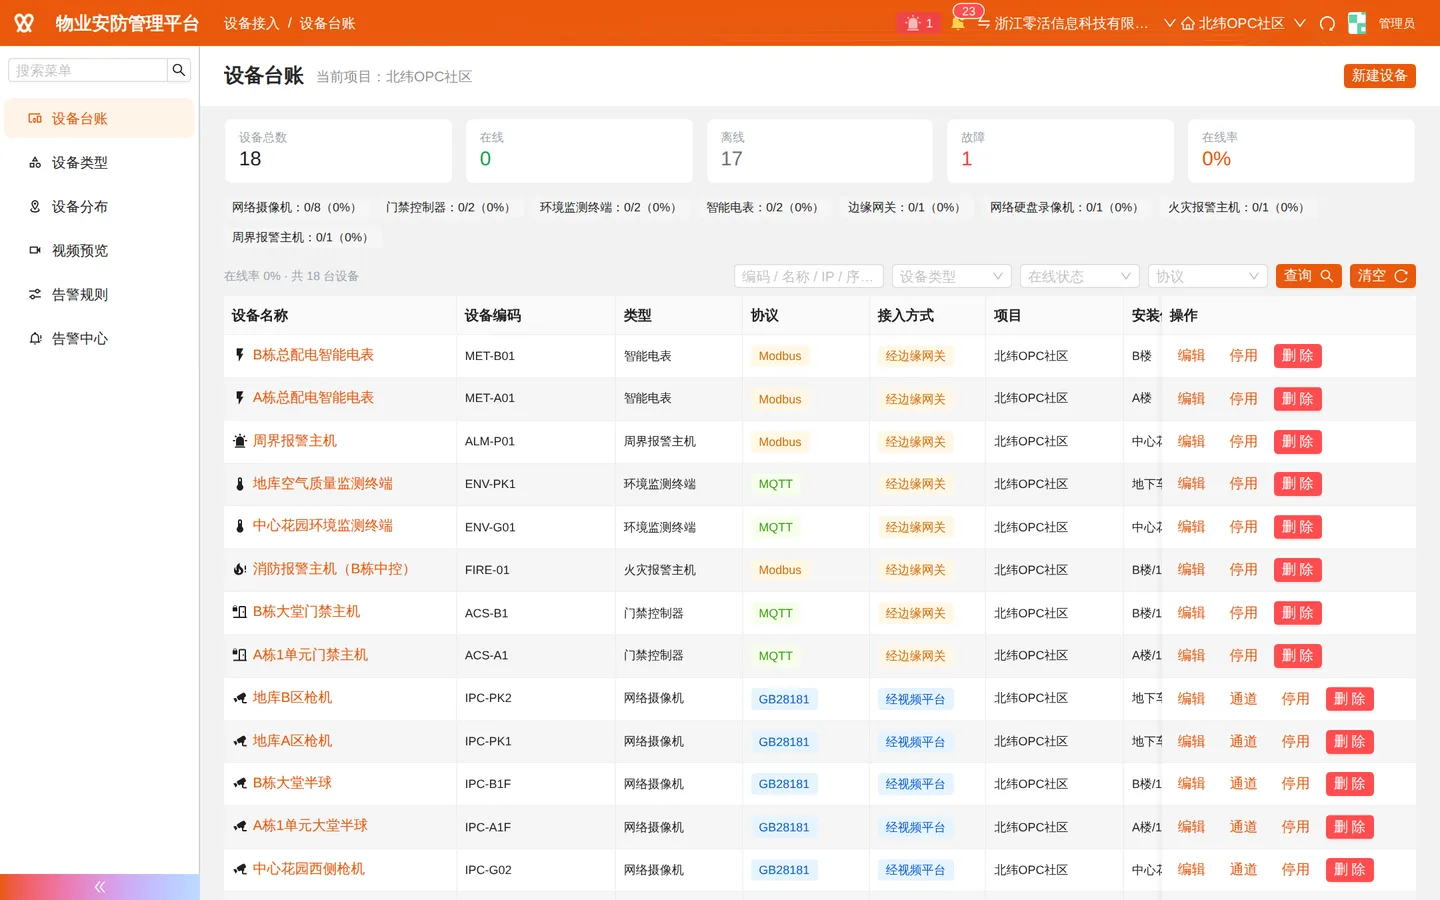Open the 设备类型 filter dropdown

pos(951,276)
